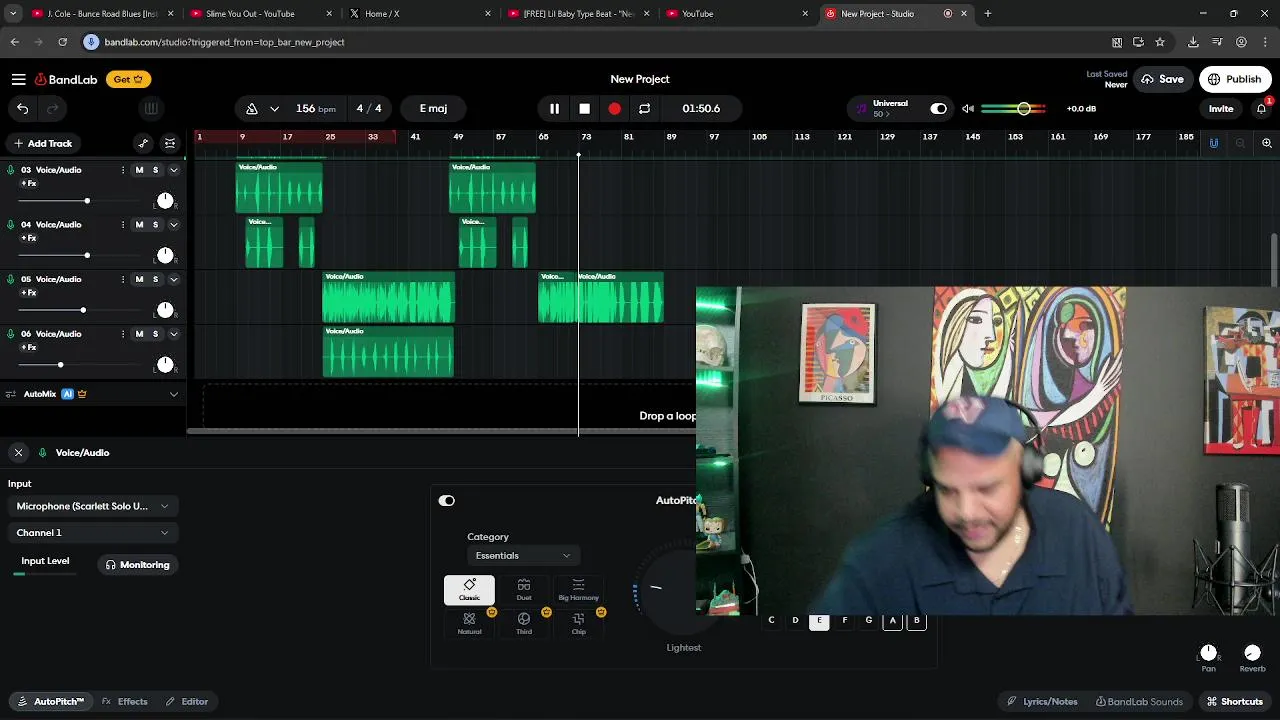Redo the last undone action
The image size is (1280, 720).
click(x=52, y=108)
